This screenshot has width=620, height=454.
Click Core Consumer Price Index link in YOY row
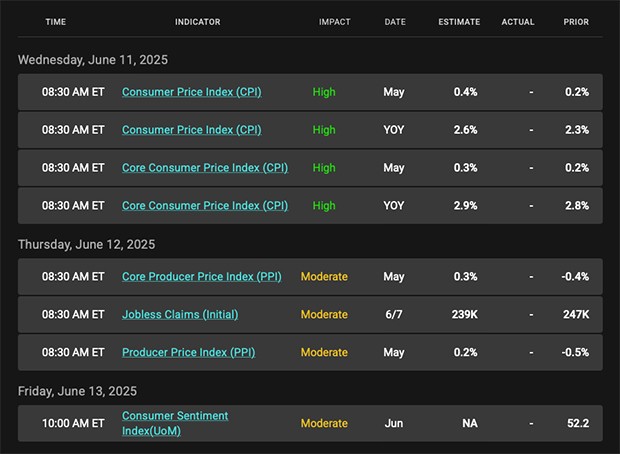click(204, 206)
